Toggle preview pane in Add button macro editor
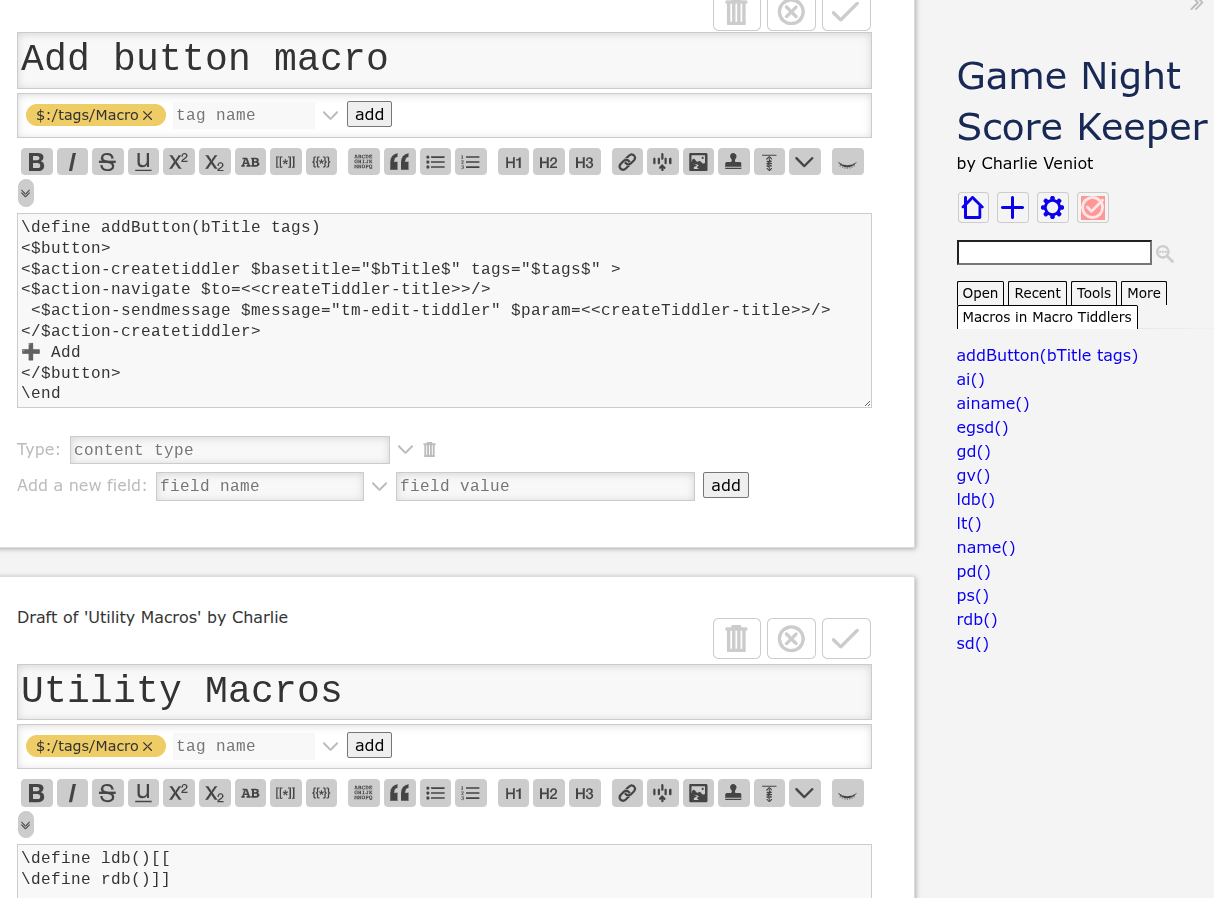This screenshot has height=898, width=1214. coord(847,162)
